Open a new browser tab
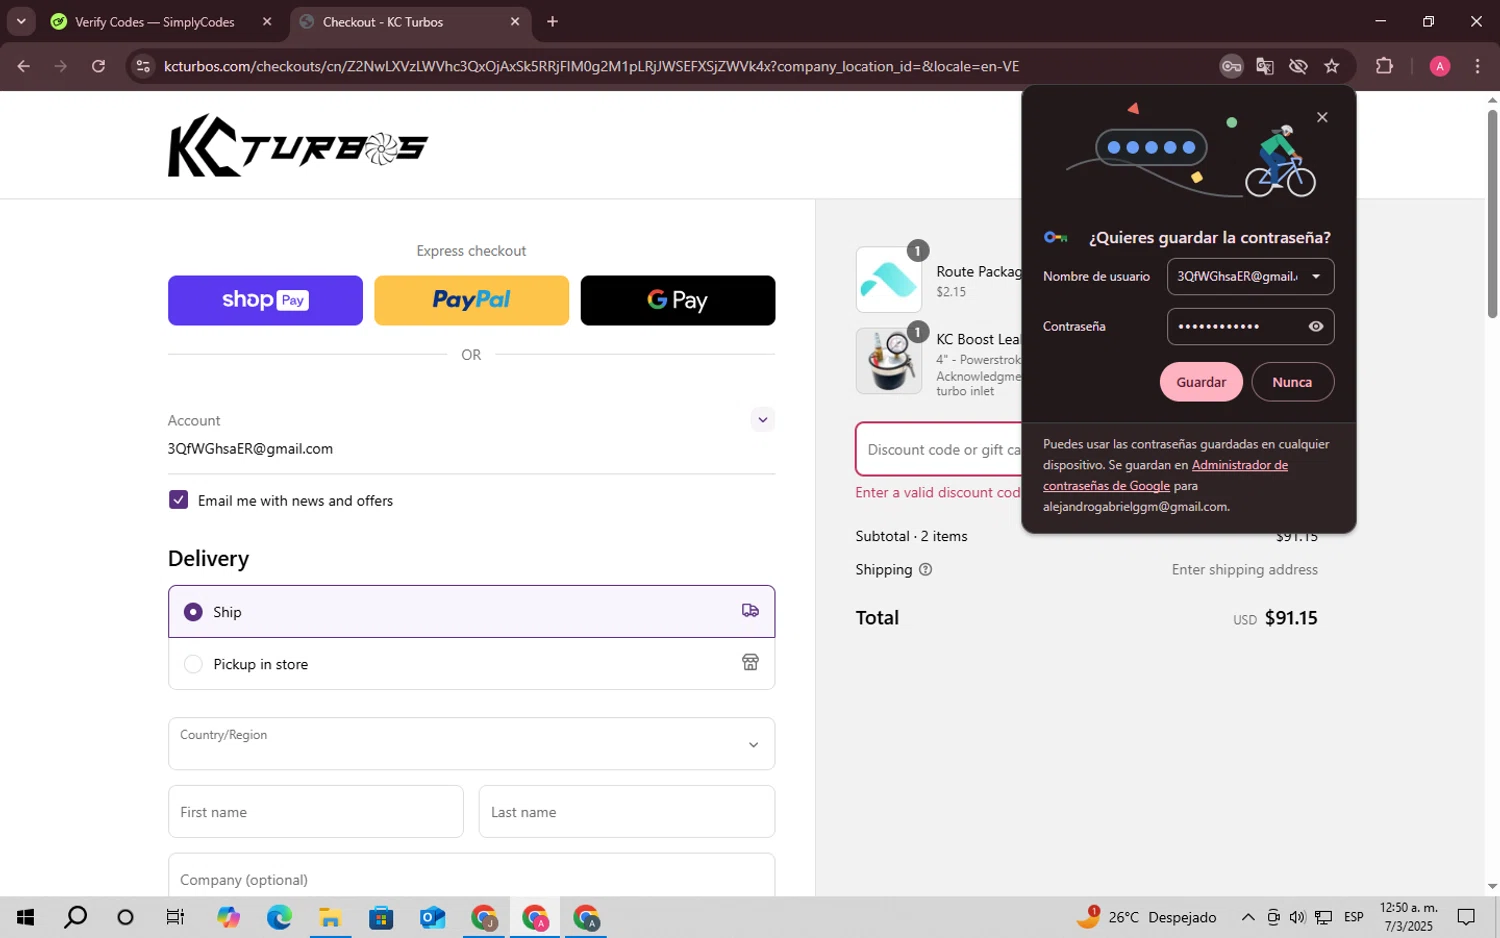The image size is (1500, 938). 553,22
